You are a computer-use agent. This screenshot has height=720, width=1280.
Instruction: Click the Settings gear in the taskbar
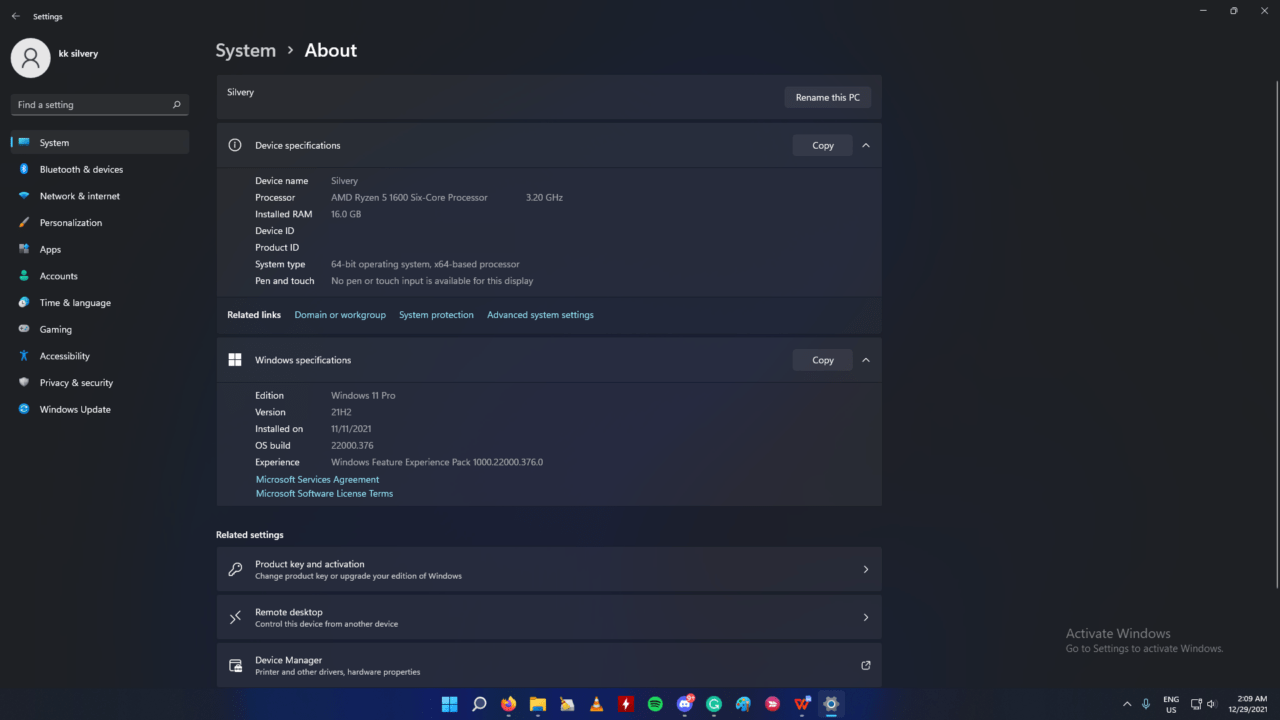831,704
